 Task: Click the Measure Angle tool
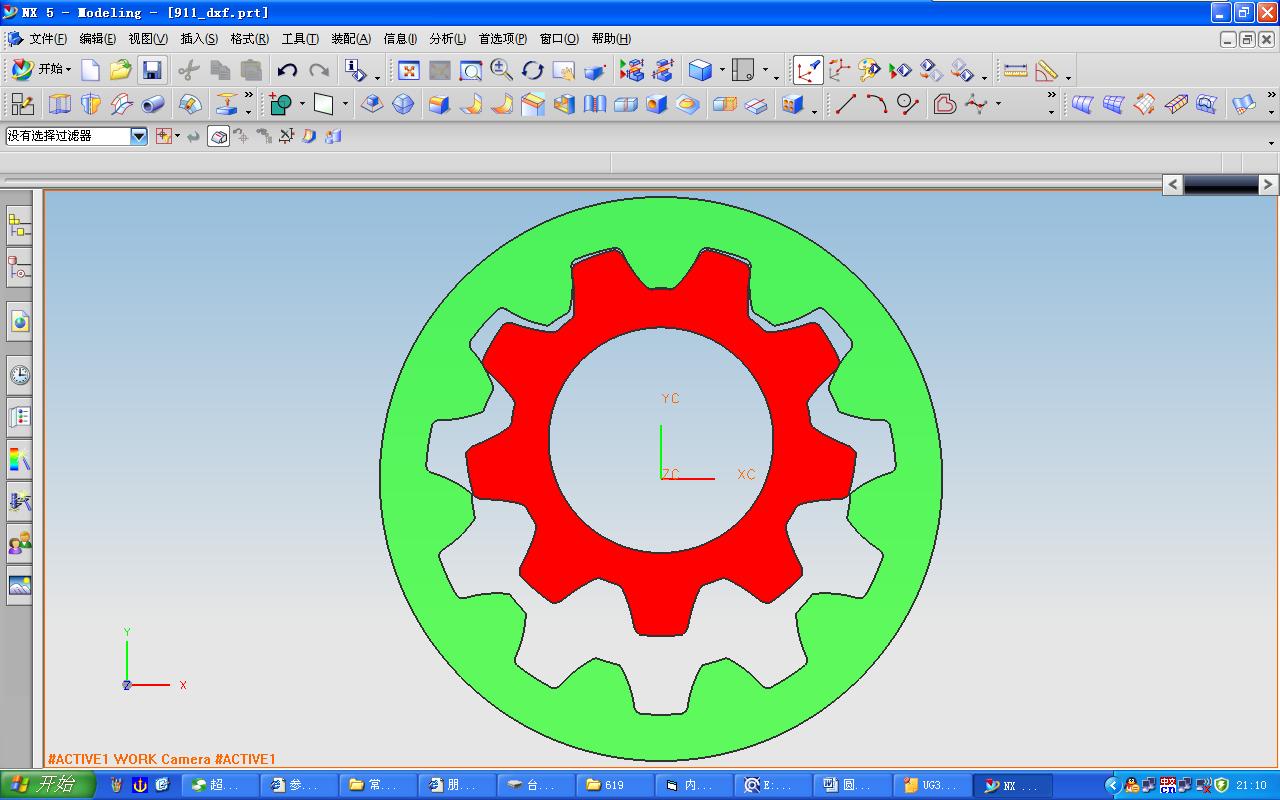pyautogui.click(x=1046, y=70)
